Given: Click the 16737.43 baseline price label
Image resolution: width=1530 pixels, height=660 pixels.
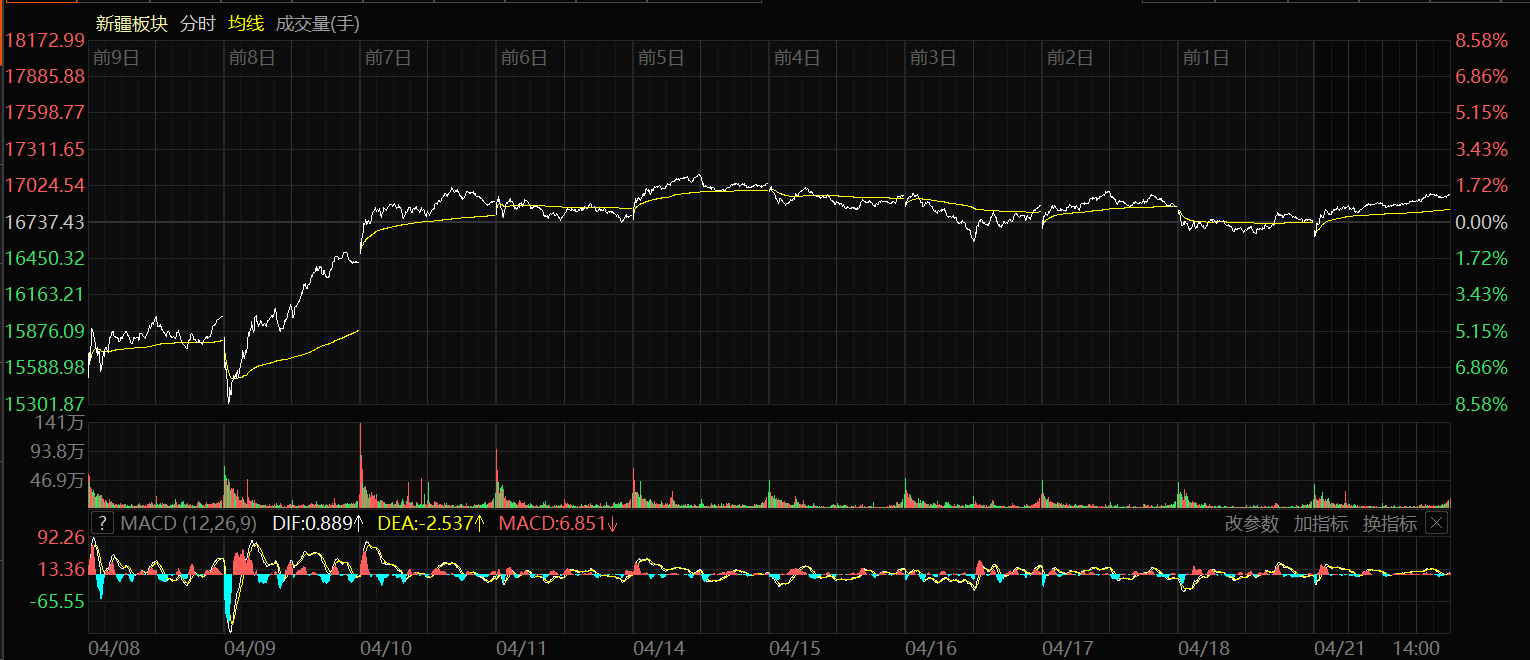Looking at the screenshot, I should [x=44, y=222].
